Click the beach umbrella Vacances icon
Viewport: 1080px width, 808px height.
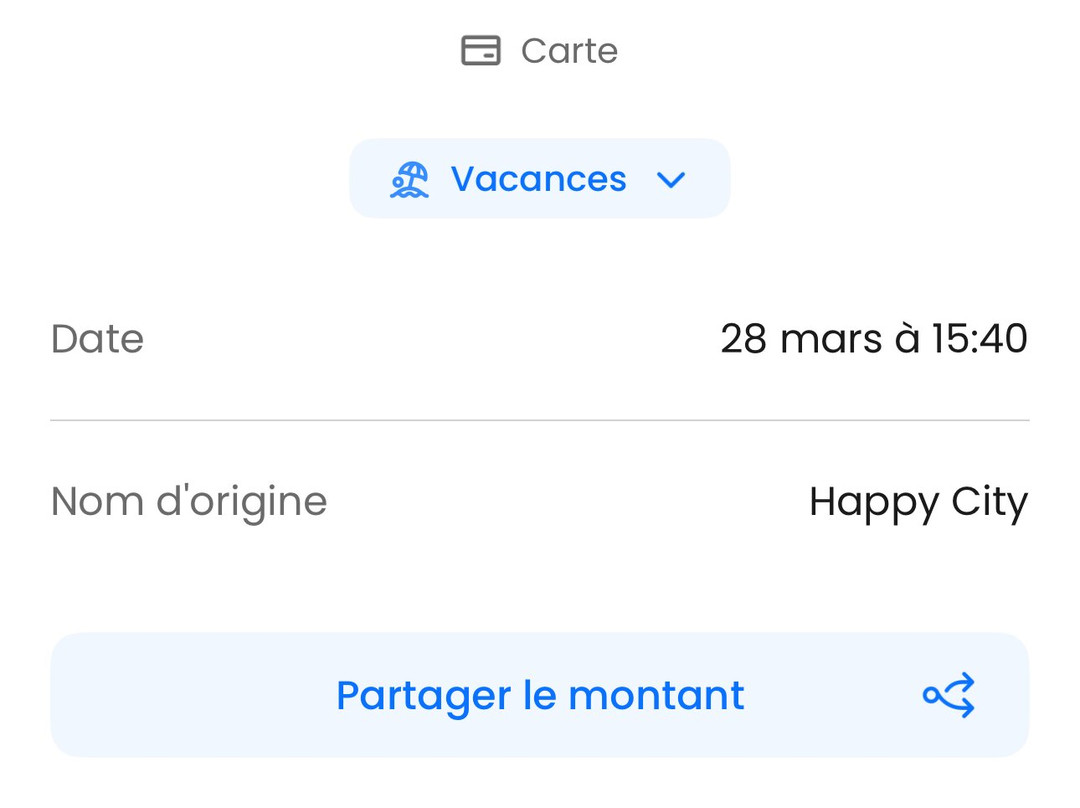[410, 180]
